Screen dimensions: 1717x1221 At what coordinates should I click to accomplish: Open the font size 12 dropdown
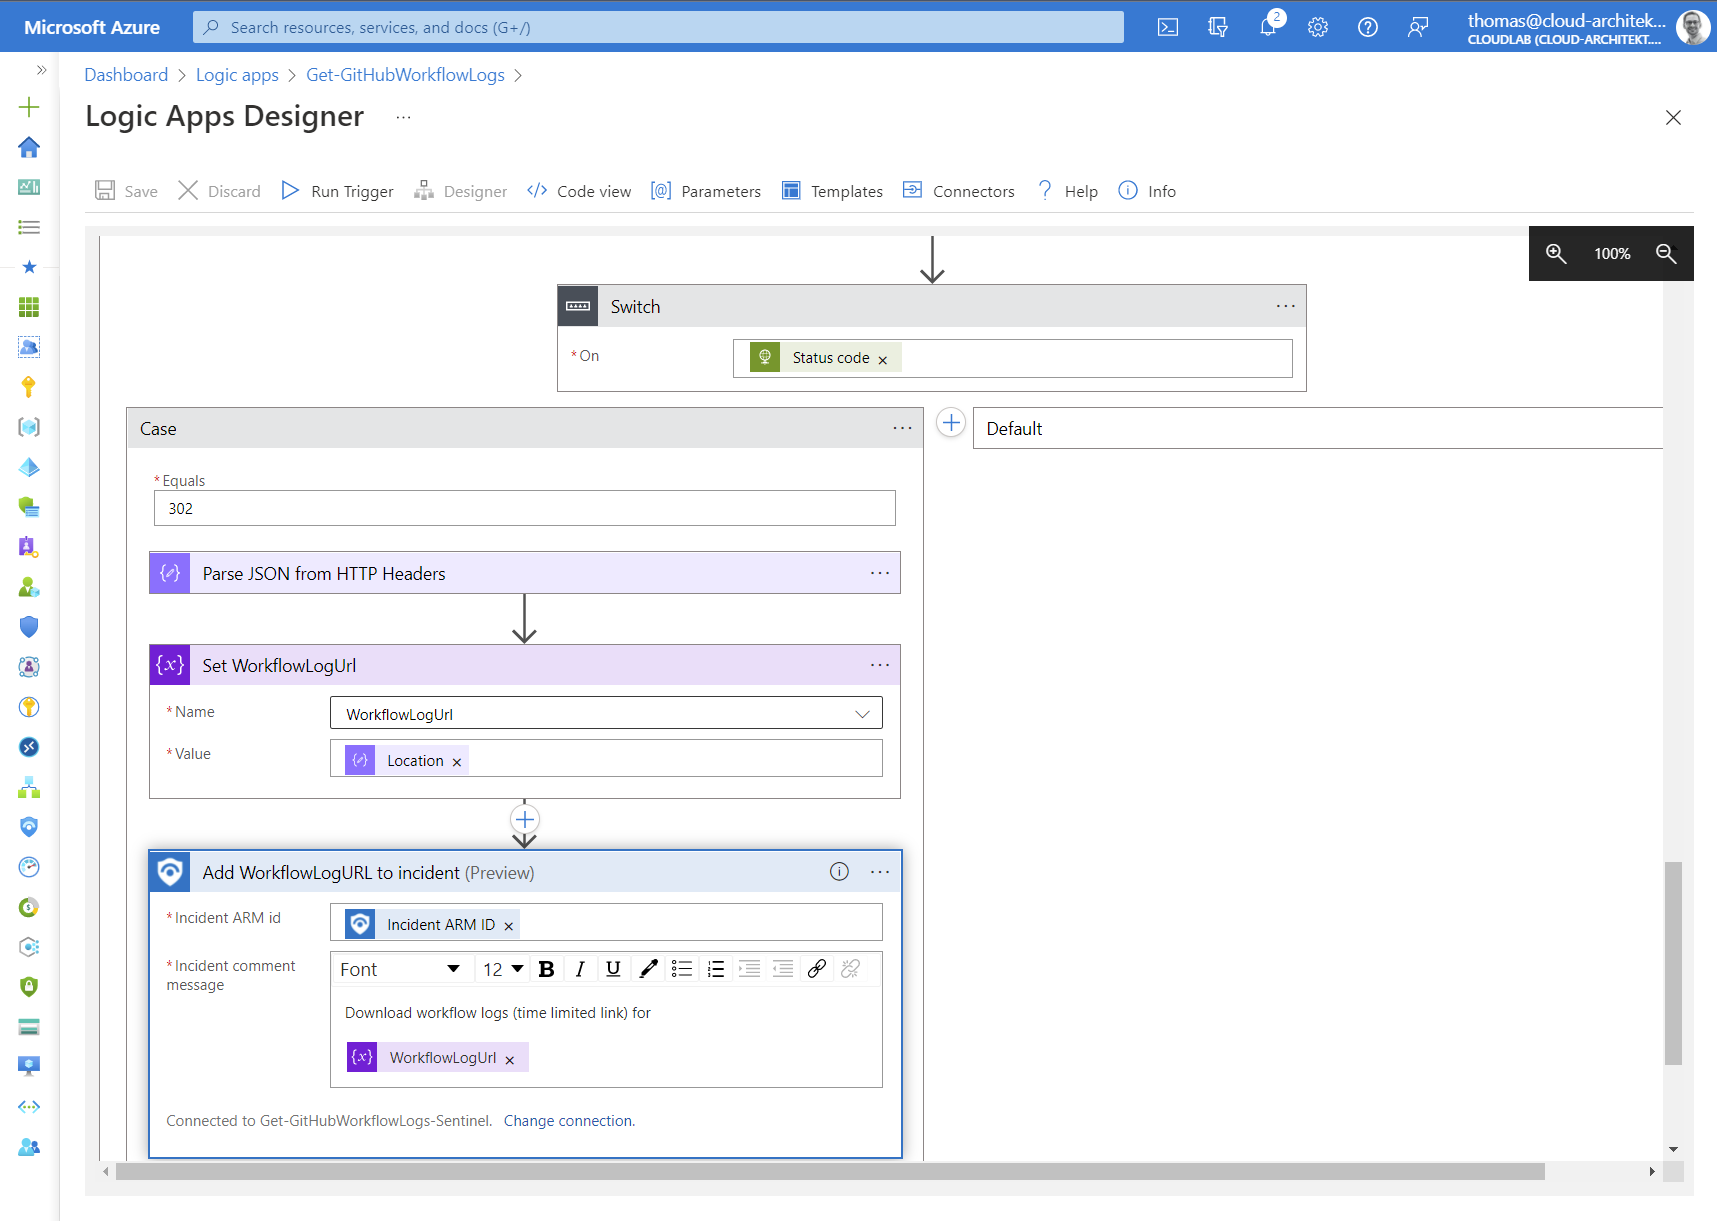point(503,969)
